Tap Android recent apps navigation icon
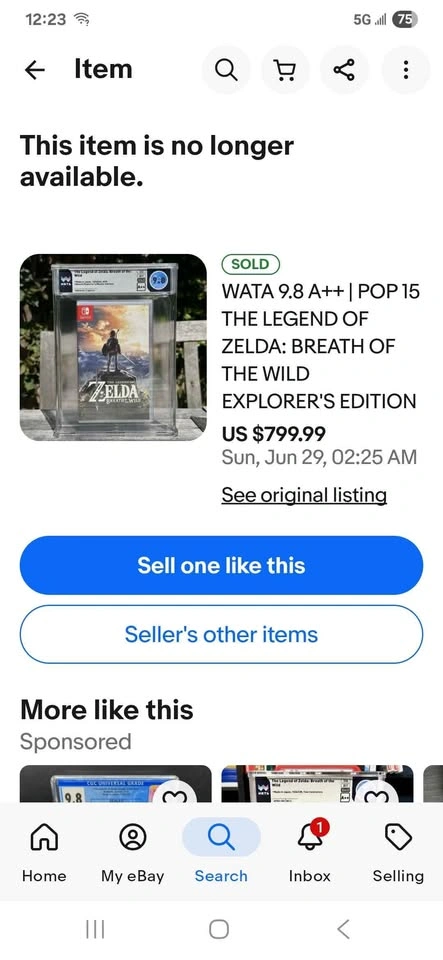Screen dimensions: 443x960 click(x=95, y=929)
